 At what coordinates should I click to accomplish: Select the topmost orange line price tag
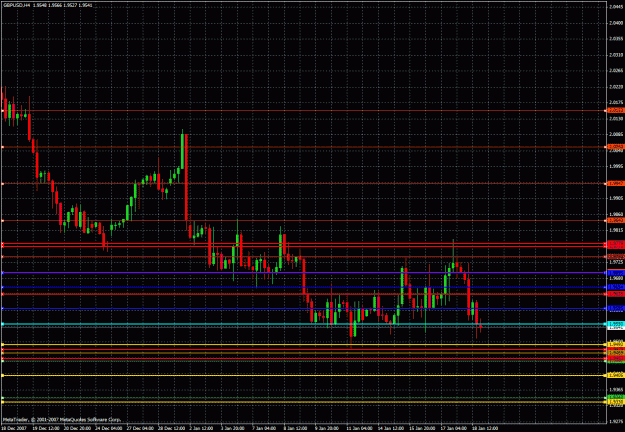615,110
